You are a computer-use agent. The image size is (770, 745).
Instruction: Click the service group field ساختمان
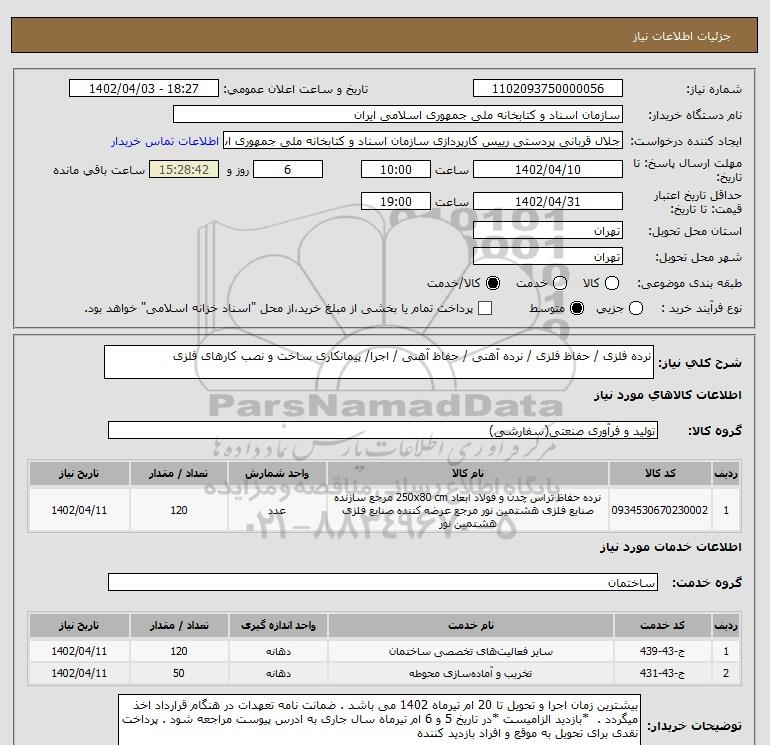coord(383,582)
